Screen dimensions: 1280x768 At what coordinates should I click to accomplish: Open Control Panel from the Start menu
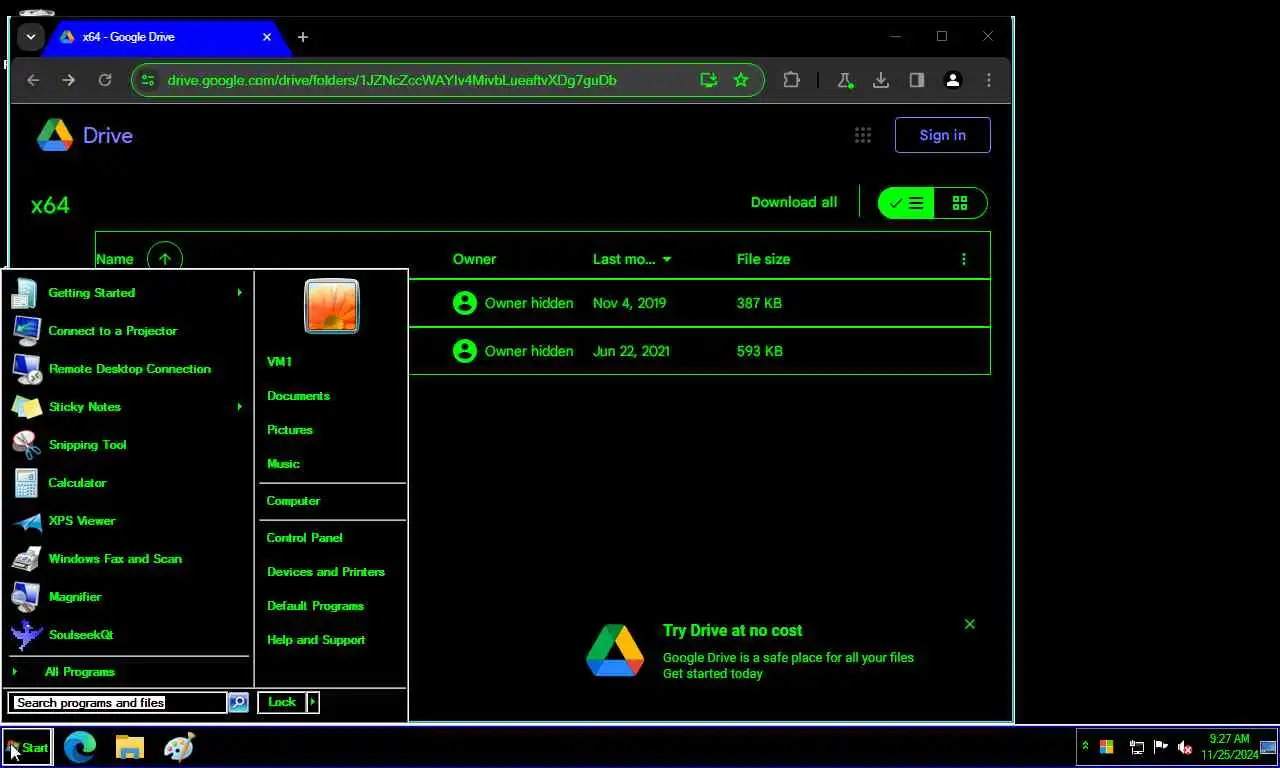[x=305, y=538]
